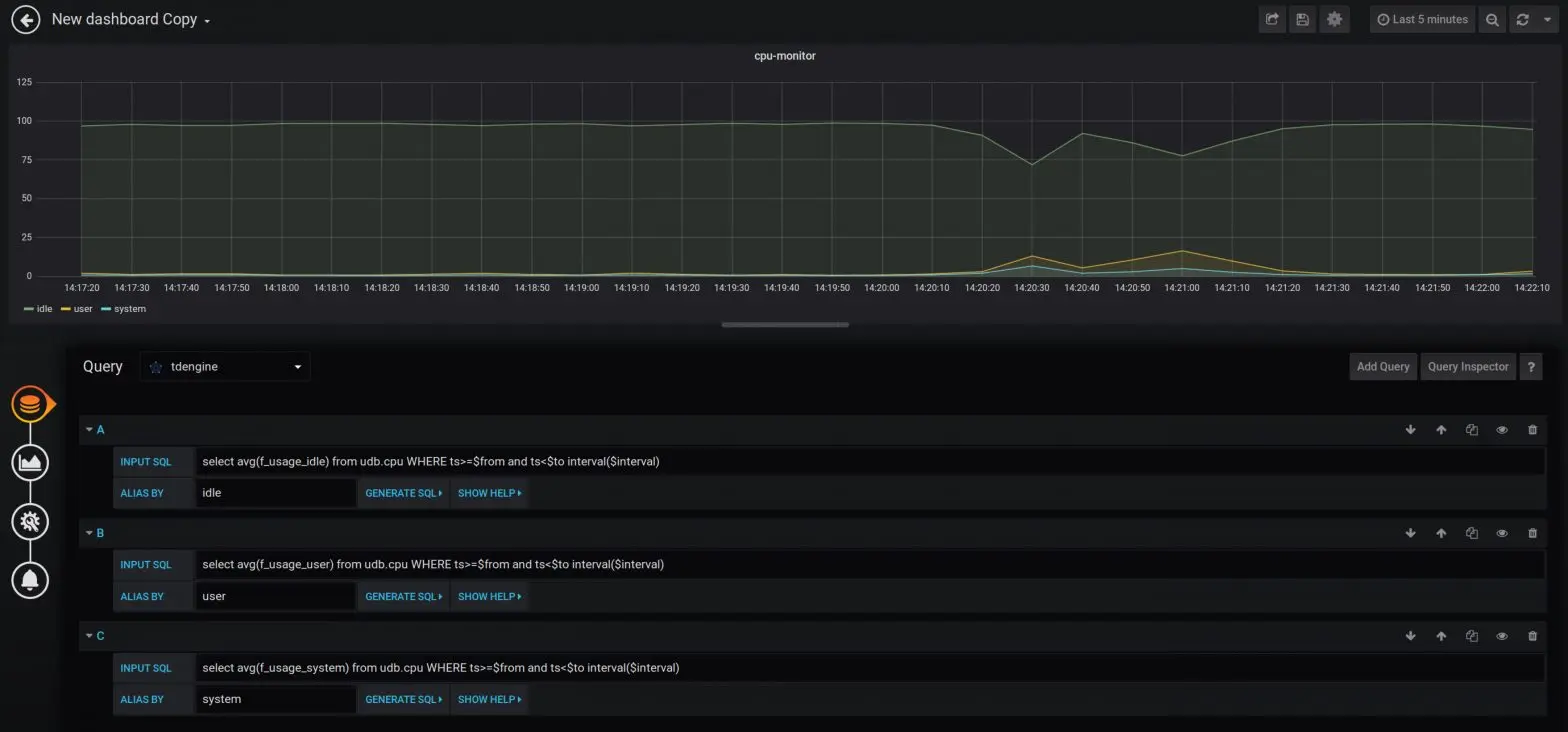This screenshot has width=1568, height=732.
Task: Open Query Inspector
Action: coord(1467,366)
